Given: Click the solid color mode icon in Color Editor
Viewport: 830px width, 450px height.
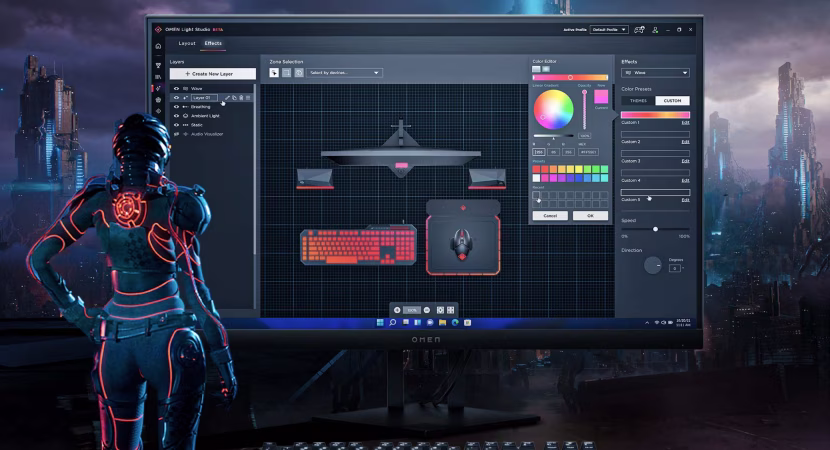Looking at the screenshot, I should tap(536, 69).
